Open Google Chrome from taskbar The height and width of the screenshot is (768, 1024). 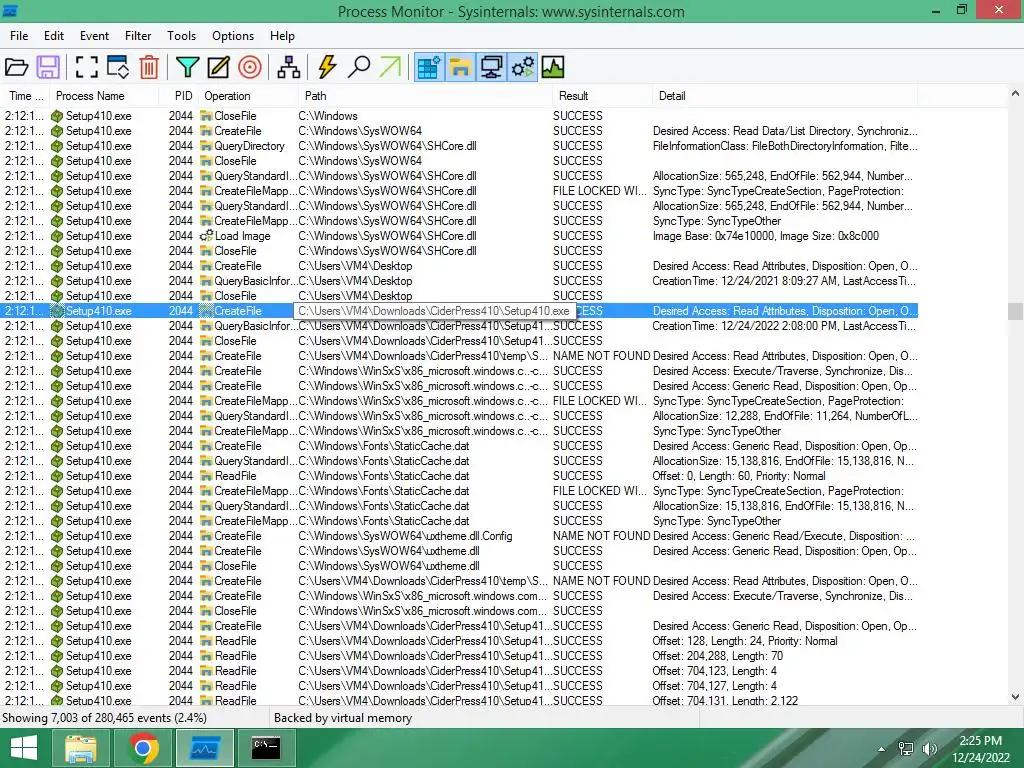(143, 748)
